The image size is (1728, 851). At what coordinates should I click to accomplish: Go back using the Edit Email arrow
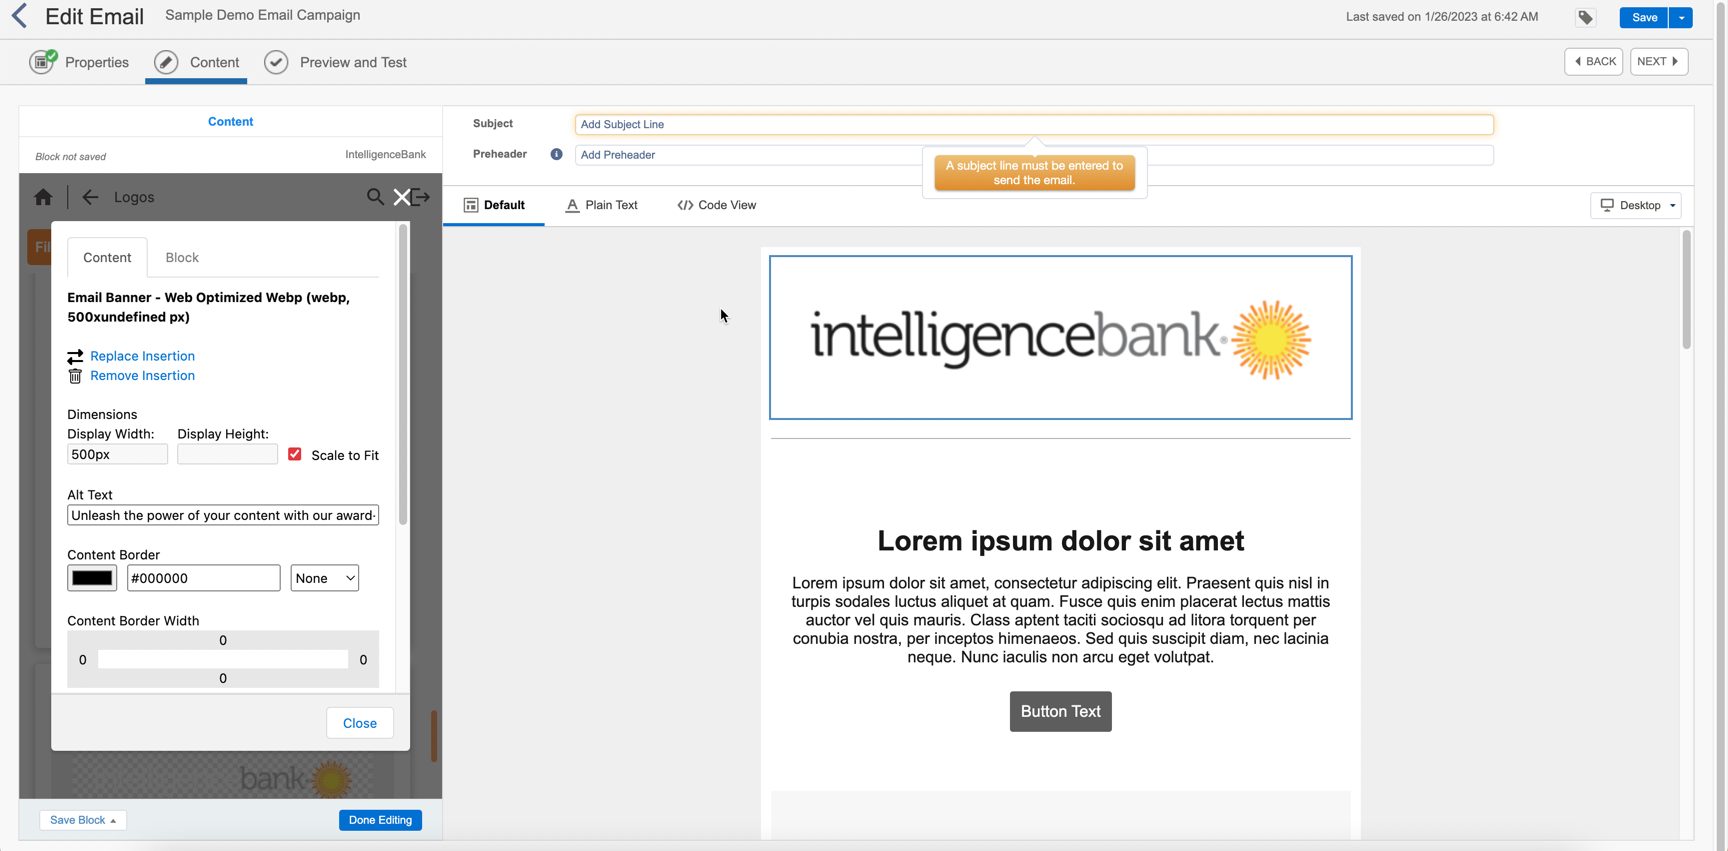pyautogui.click(x=20, y=16)
